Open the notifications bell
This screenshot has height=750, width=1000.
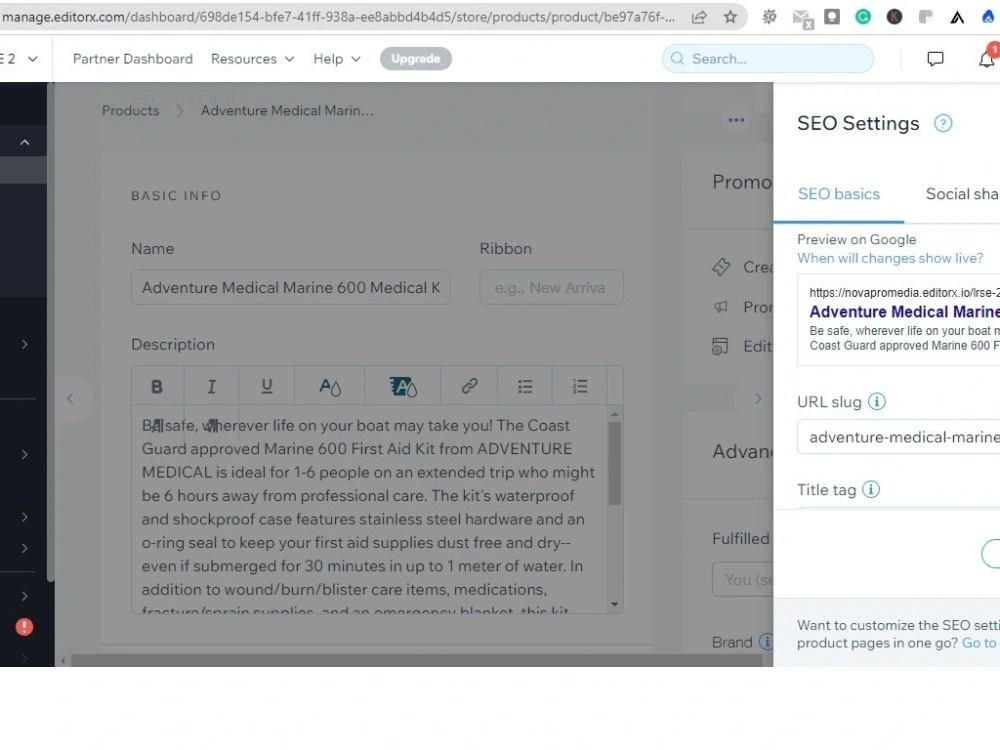point(987,59)
